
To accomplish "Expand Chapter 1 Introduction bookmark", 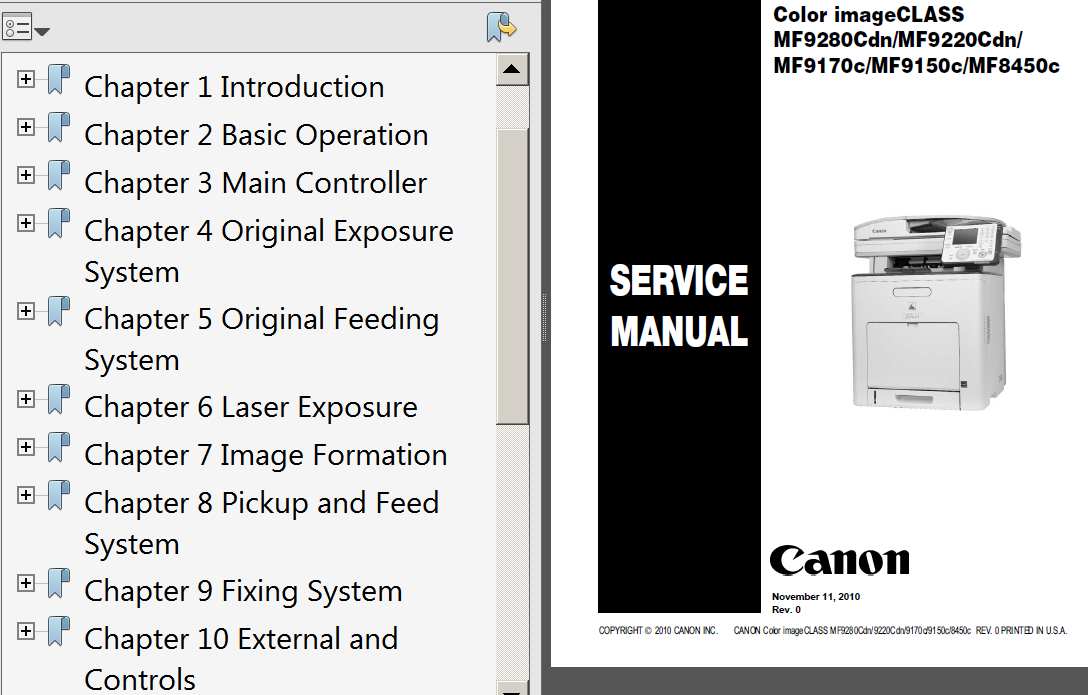I will [26, 79].
